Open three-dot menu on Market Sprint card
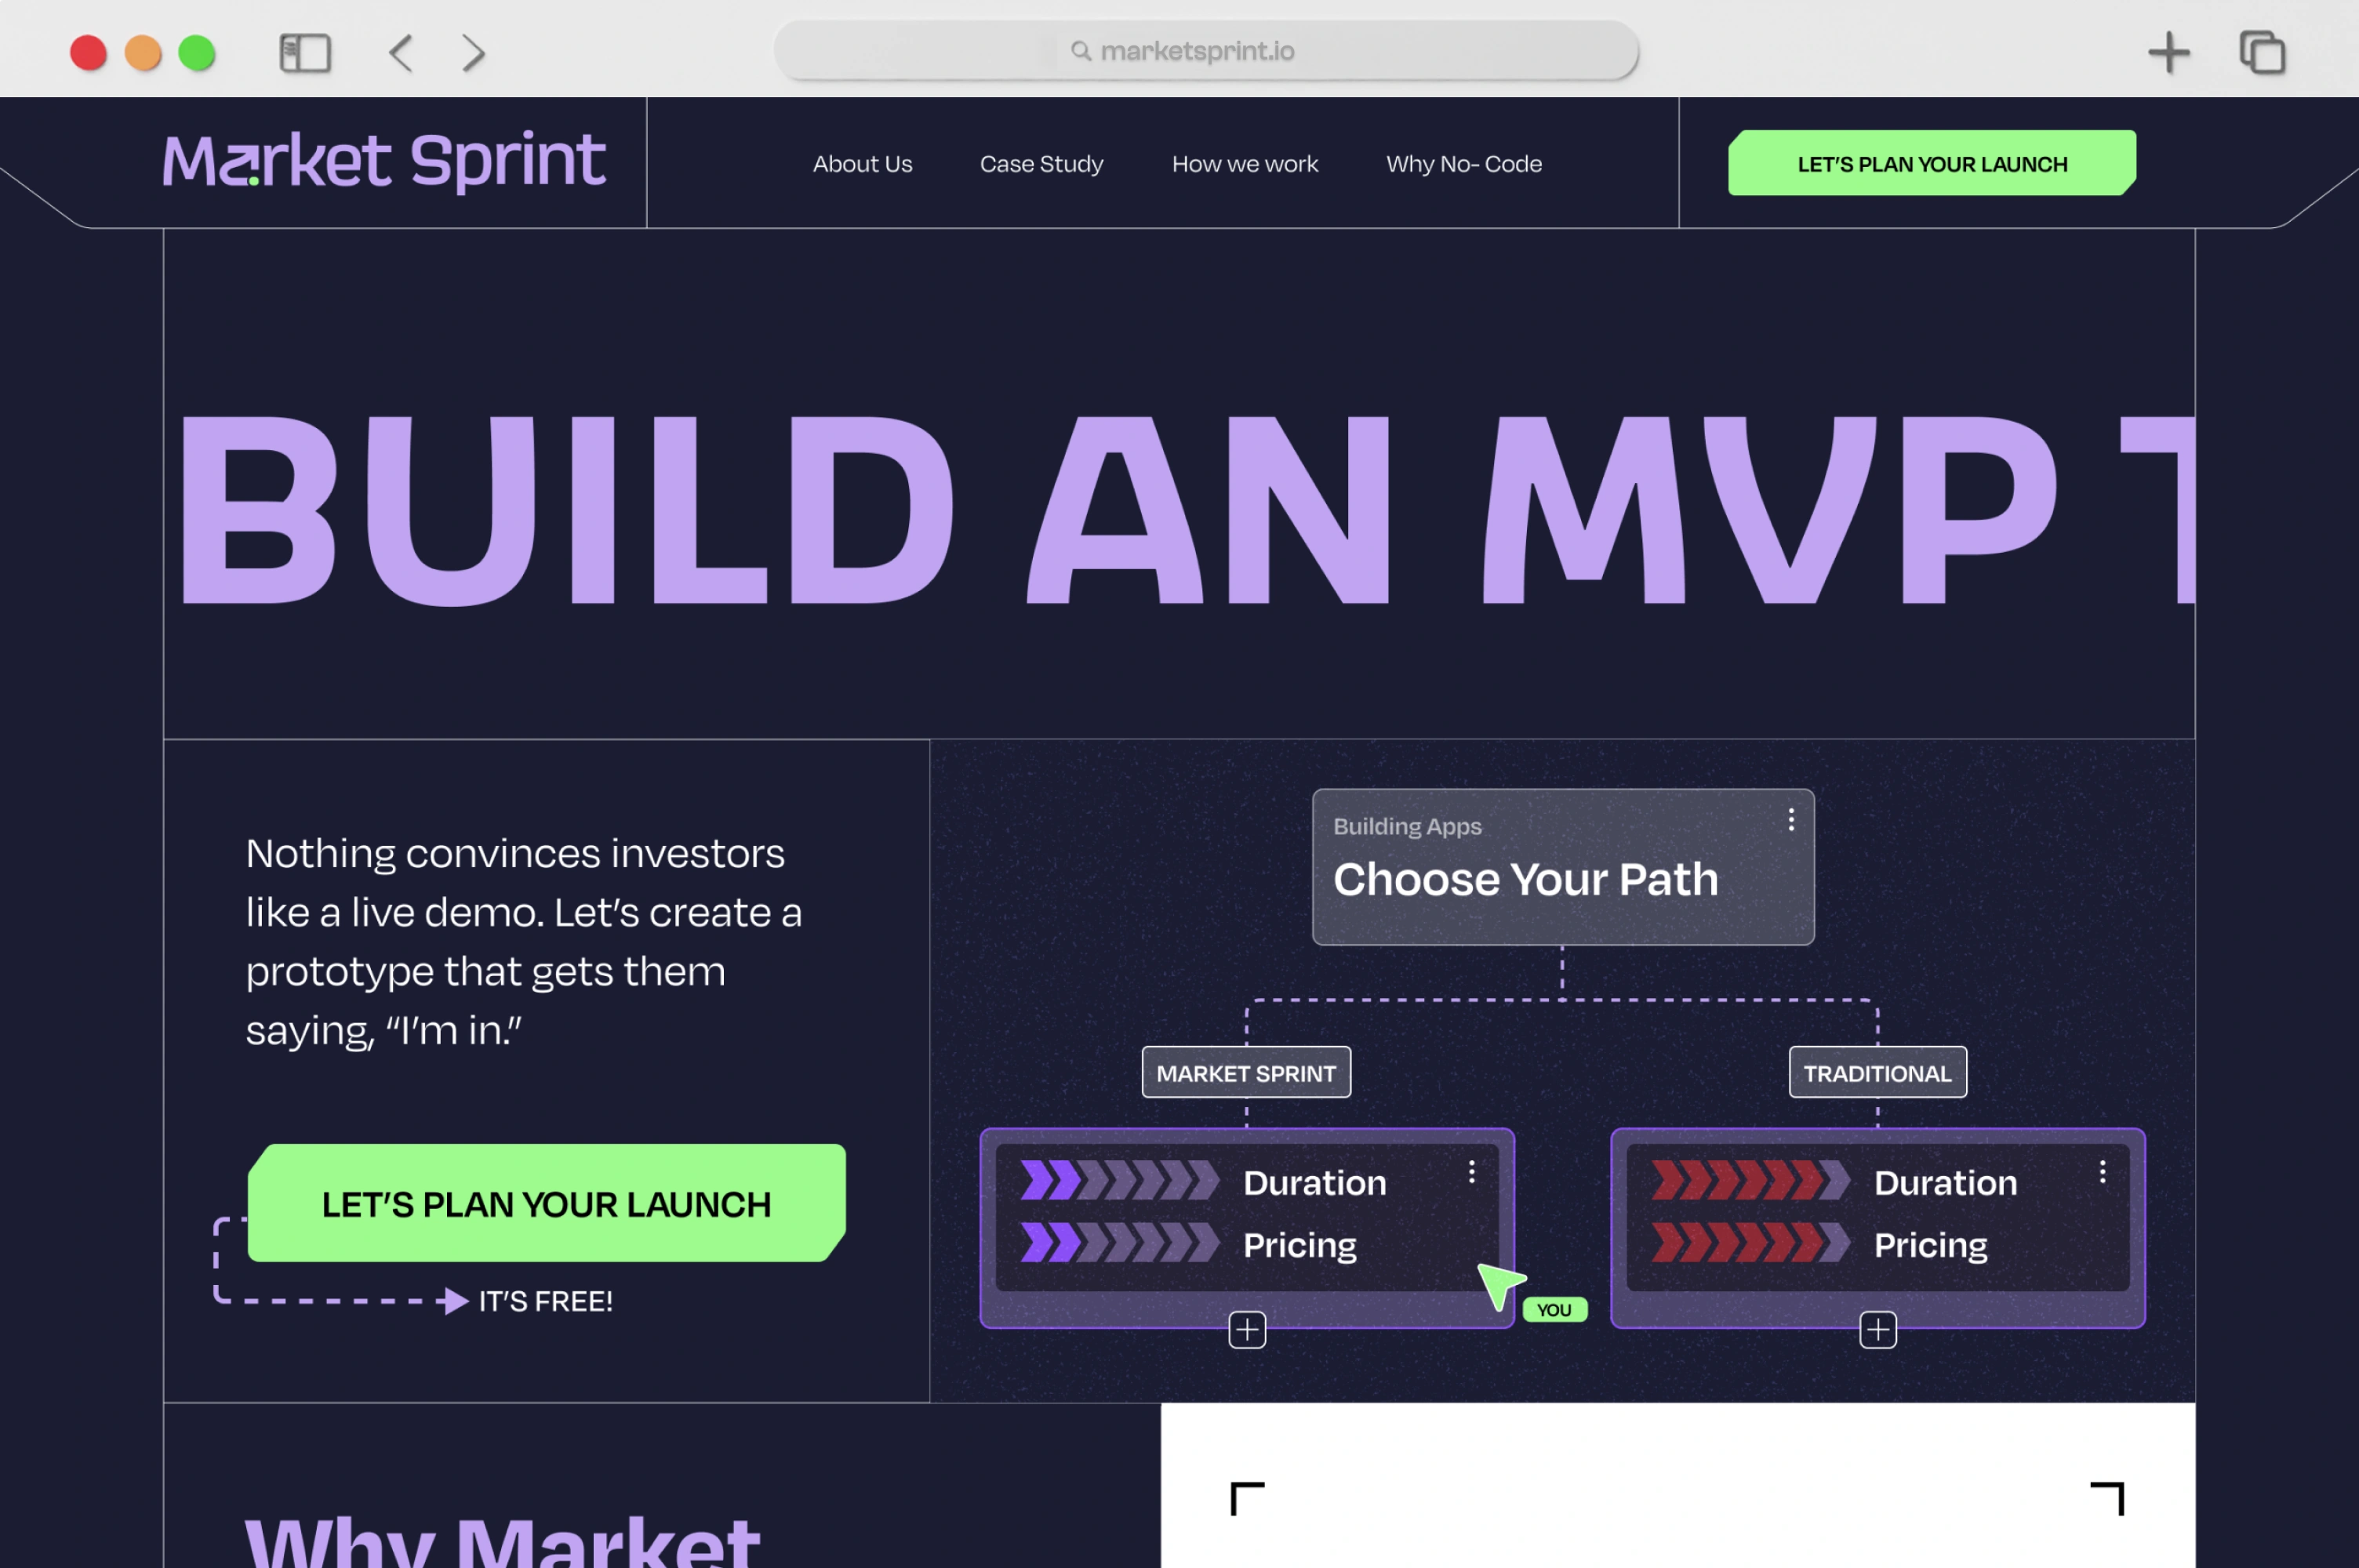The image size is (2359, 1568). click(x=1471, y=1172)
